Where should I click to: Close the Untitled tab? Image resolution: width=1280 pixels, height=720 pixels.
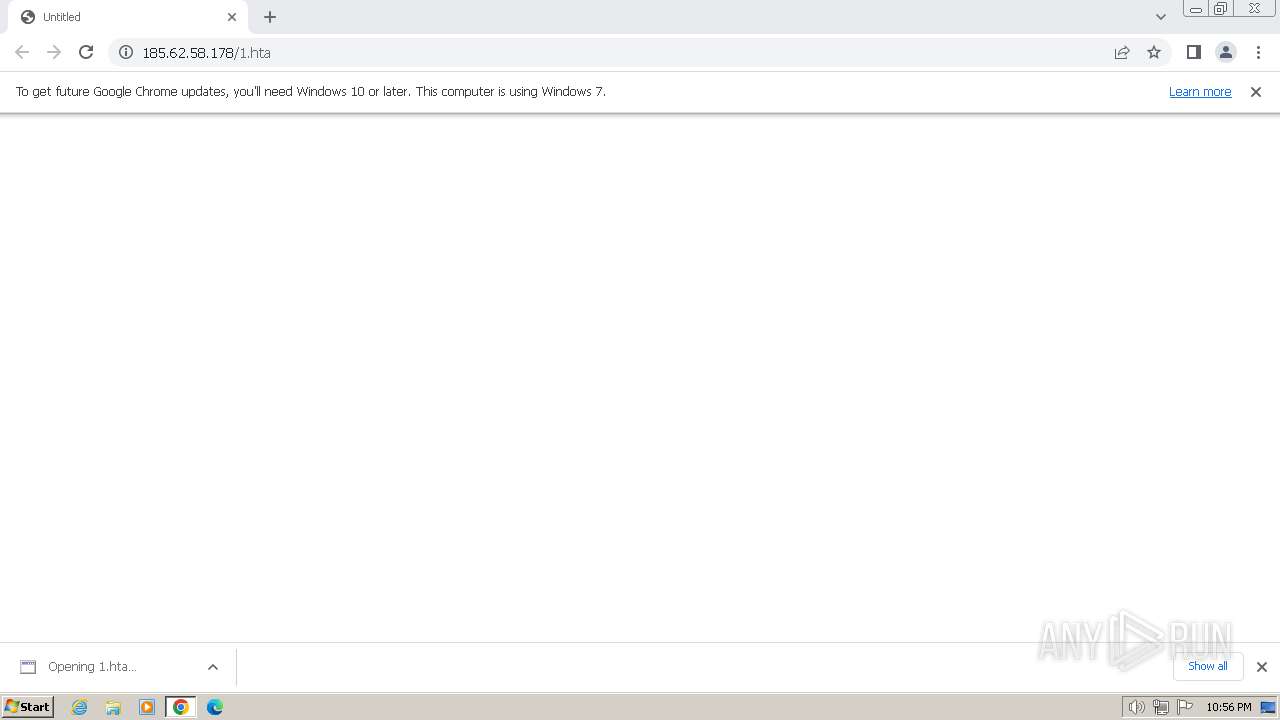click(x=232, y=17)
